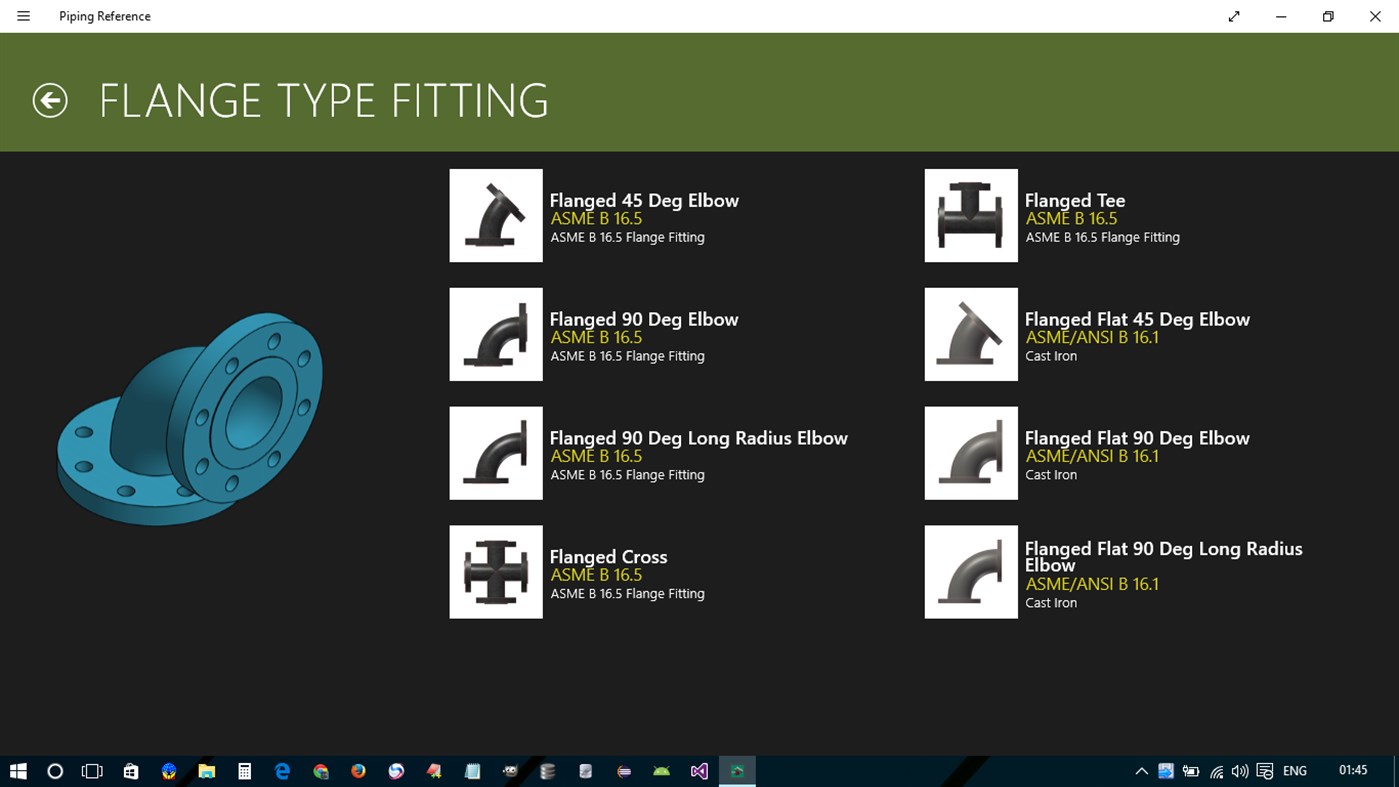
Task: Open the Action Center icon
Action: 1265,770
